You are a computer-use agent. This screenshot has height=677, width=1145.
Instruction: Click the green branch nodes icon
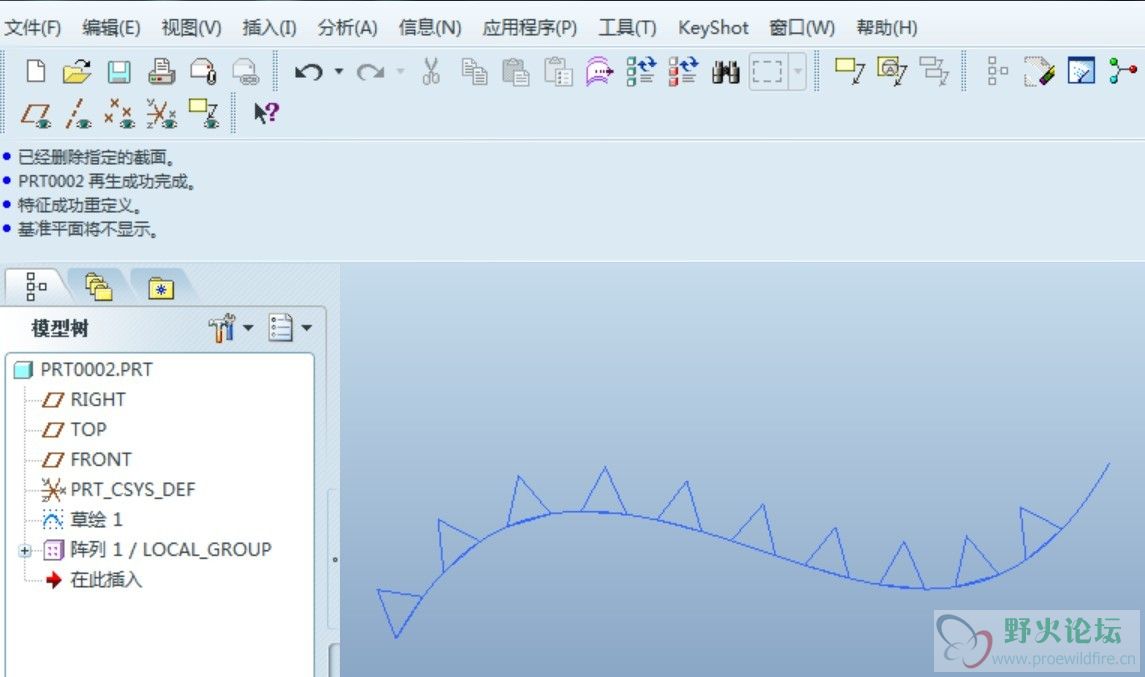click(1122, 71)
